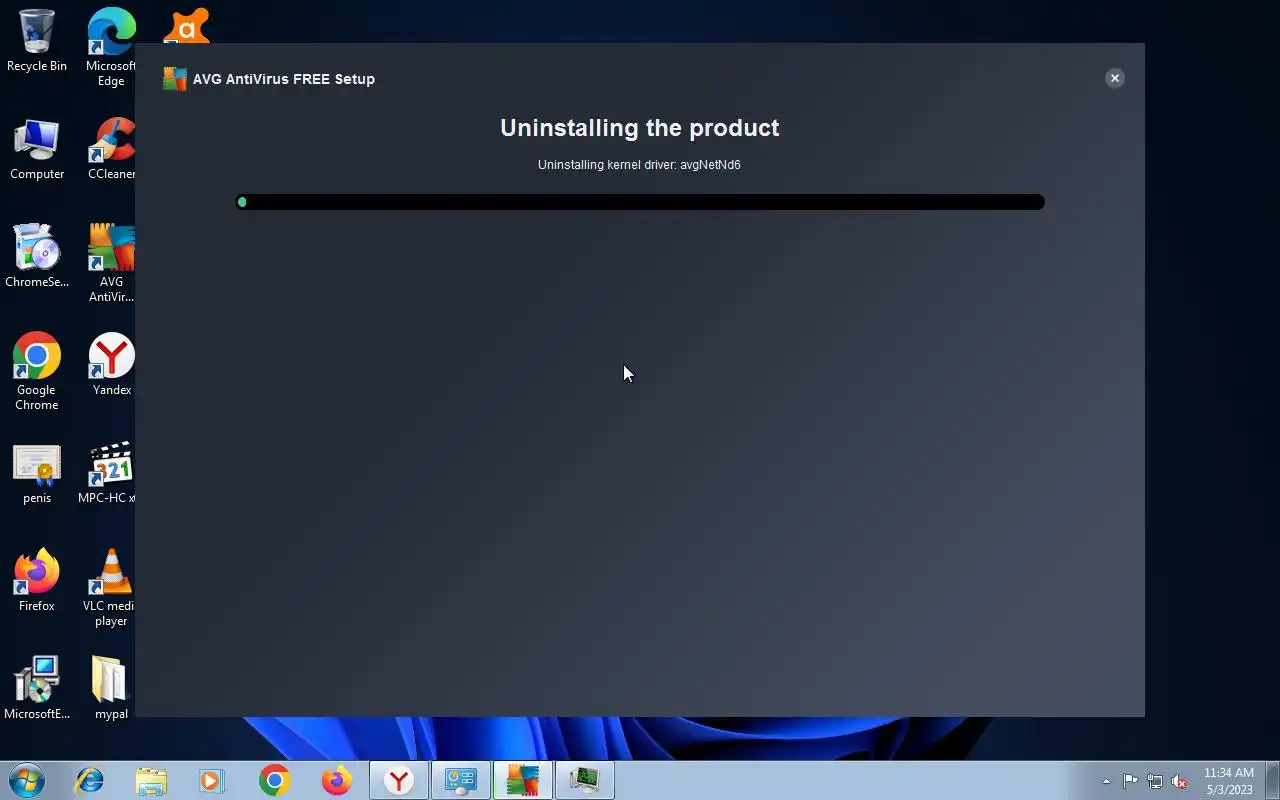Open Recycle Bin desktop icon
1280x800 pixels.
point(37,40)
